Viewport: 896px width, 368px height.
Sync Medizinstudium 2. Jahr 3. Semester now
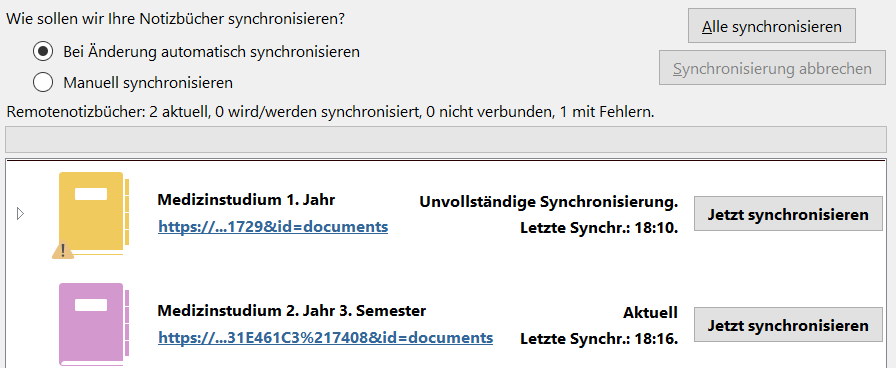coord(788,325)
